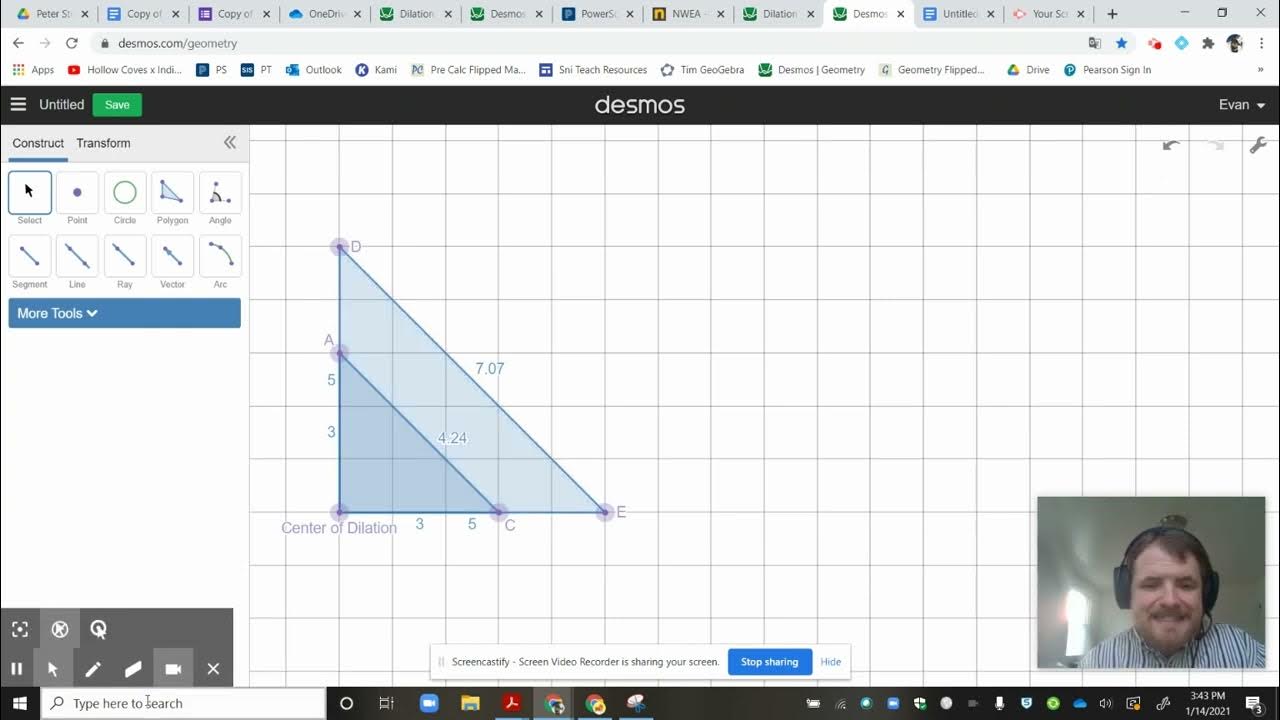
Task: Pause the Screencastify recording
Action: [17, 669]
